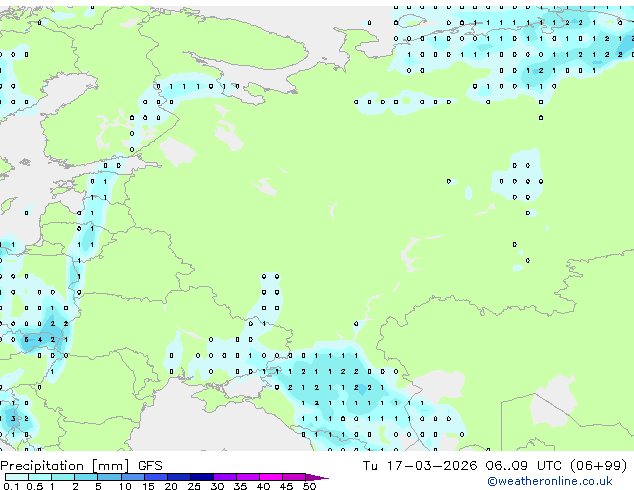The height and width of the screenshot is (490, 634).
Task: Click the map value '5' in the western rain cell
Action: tap(27, 340)
